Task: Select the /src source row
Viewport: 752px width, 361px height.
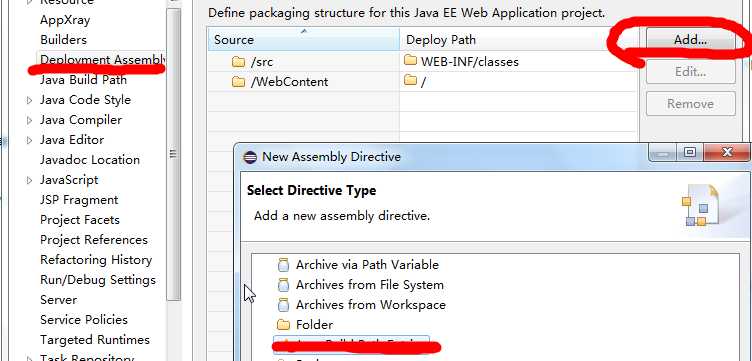Action: pos(304,62)
